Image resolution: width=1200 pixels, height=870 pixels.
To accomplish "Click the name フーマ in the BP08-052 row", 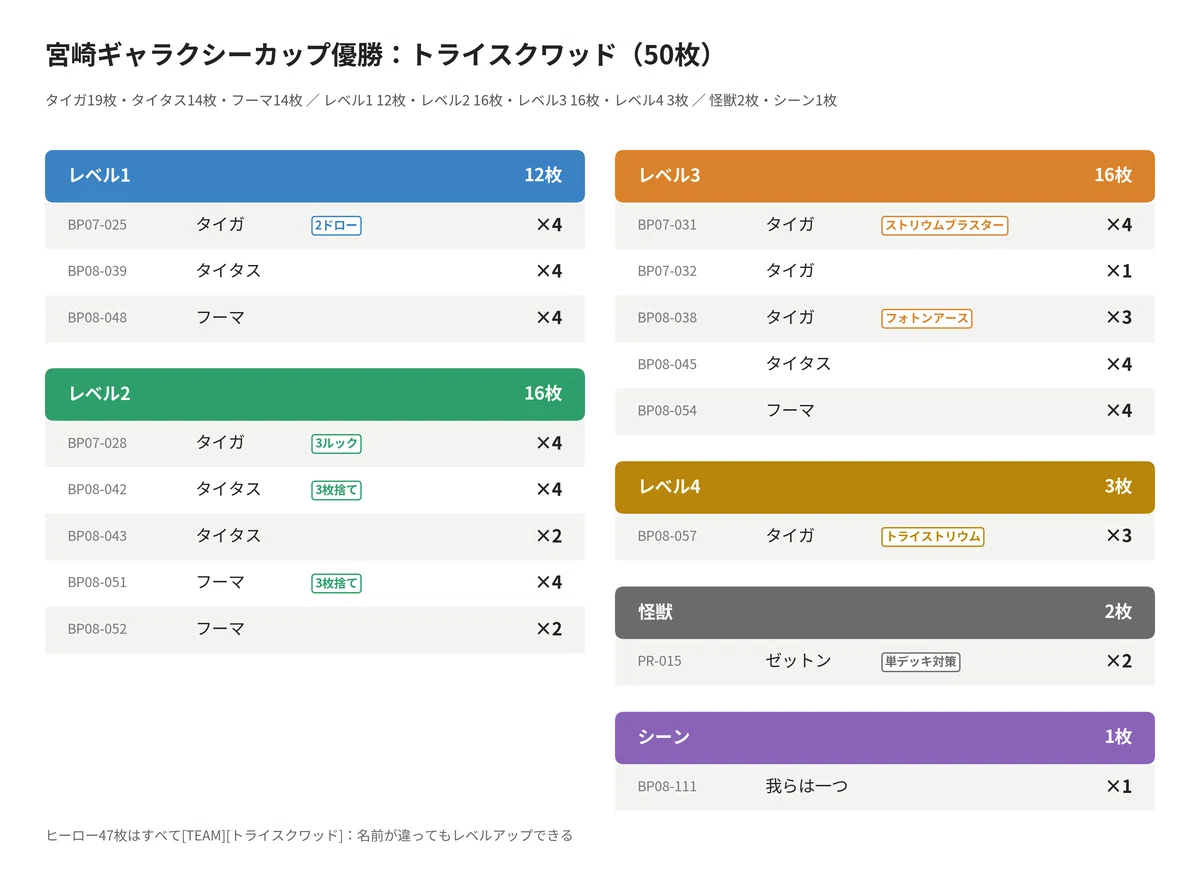I will (x=220, y=629).
